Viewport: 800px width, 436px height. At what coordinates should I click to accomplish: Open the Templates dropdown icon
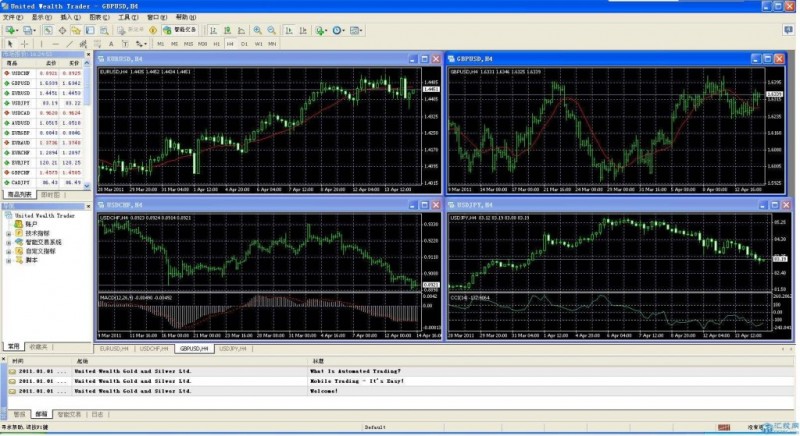pos(356,31)
